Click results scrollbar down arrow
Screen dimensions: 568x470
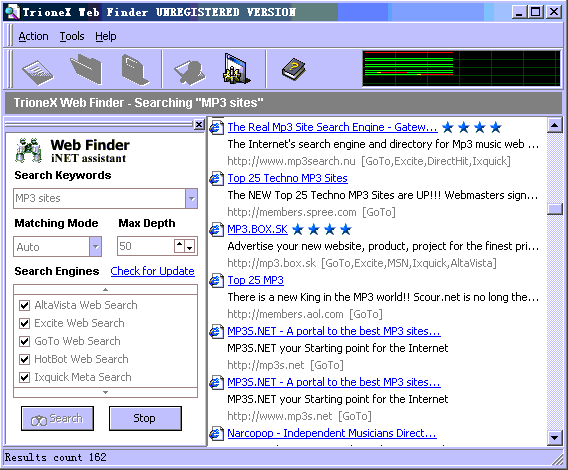[555, 438]
